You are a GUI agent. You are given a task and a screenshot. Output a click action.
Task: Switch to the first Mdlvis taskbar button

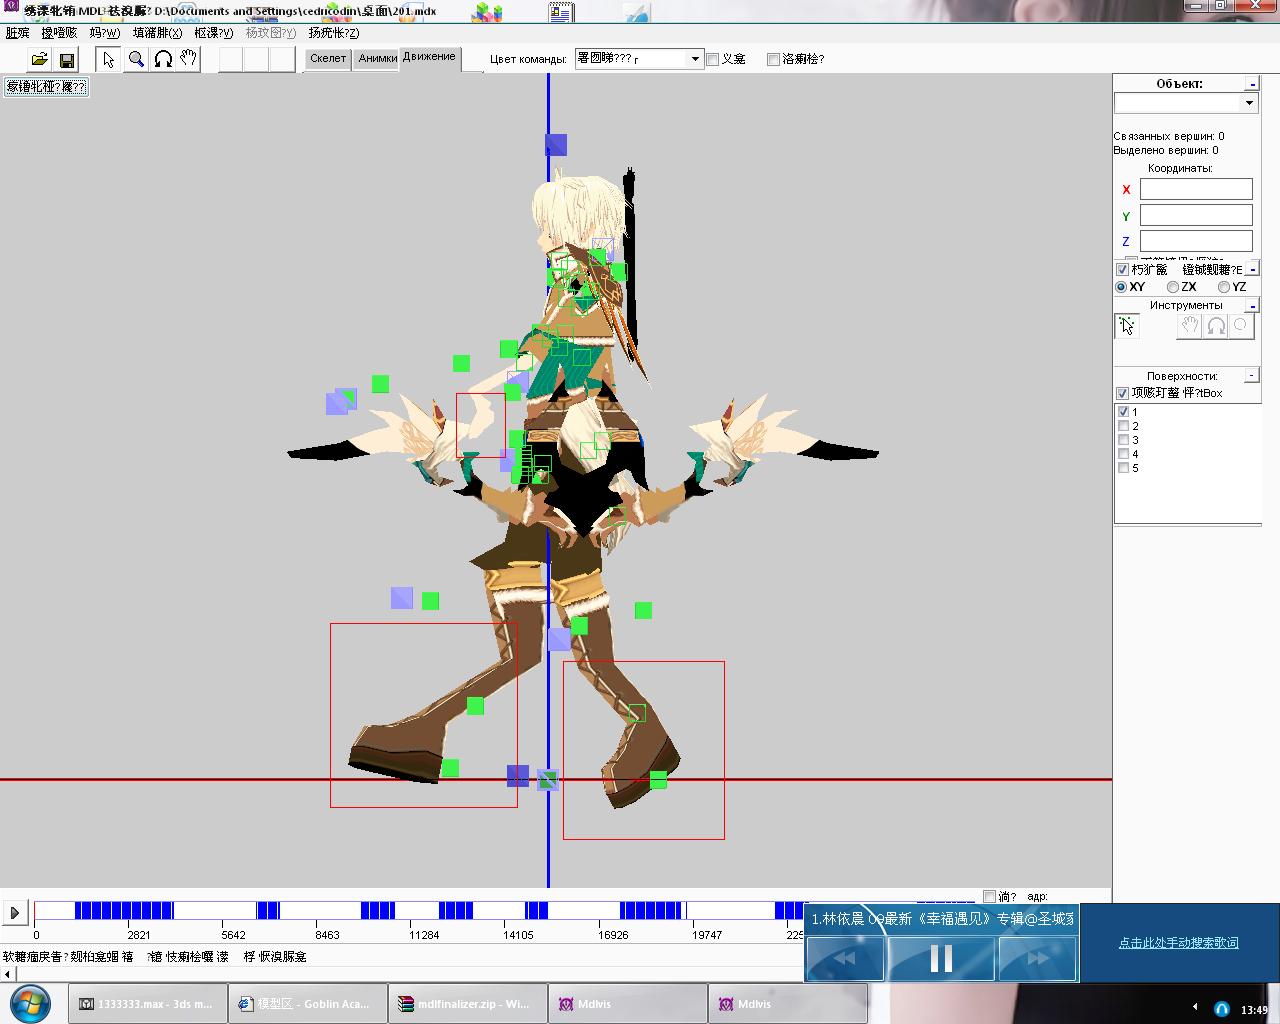627,1004
